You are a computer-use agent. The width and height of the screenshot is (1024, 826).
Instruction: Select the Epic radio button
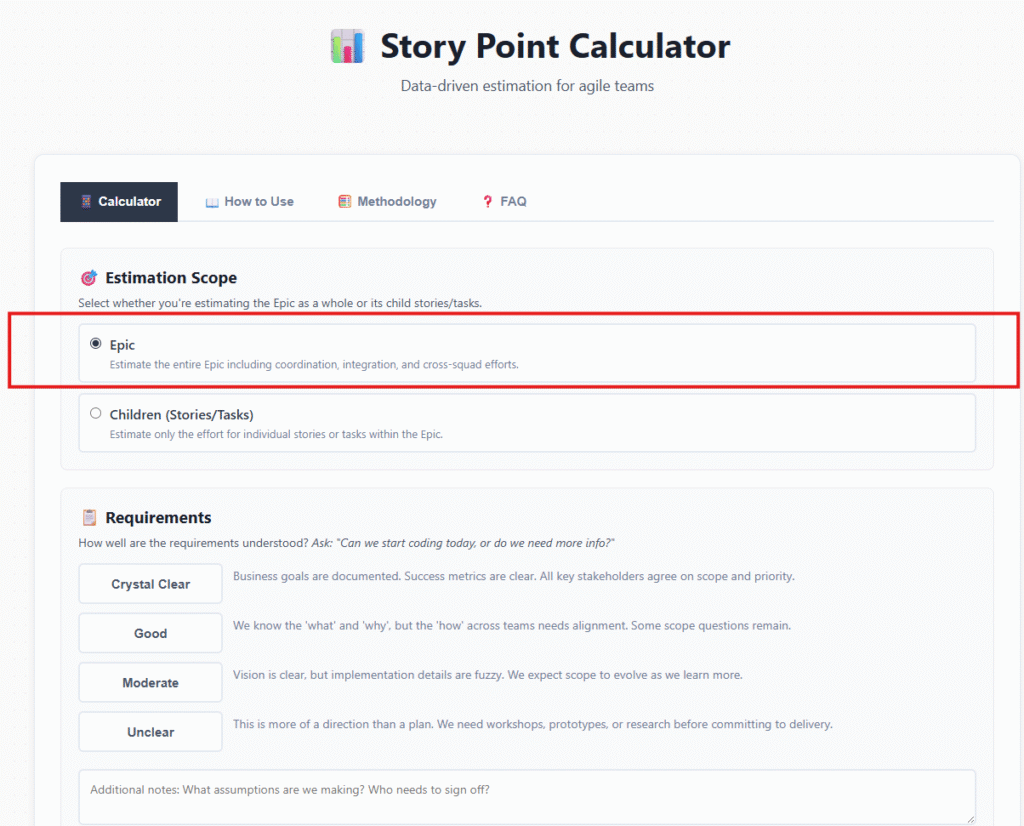pos(96,344)
